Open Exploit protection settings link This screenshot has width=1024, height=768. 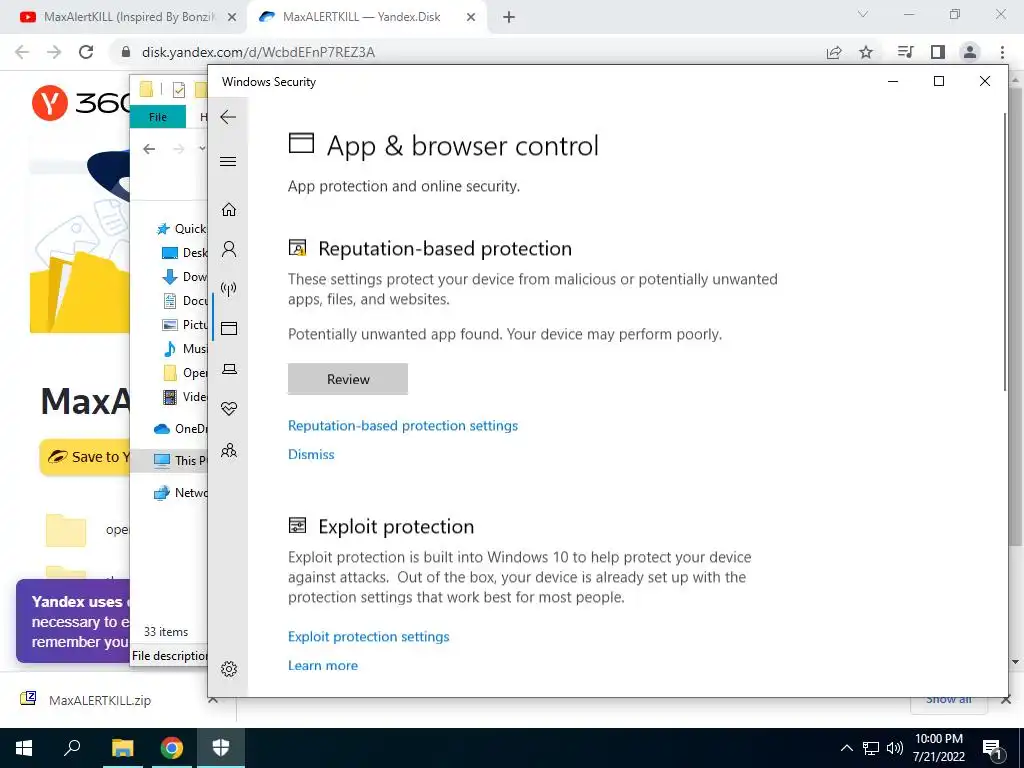(x=368, y=637)
